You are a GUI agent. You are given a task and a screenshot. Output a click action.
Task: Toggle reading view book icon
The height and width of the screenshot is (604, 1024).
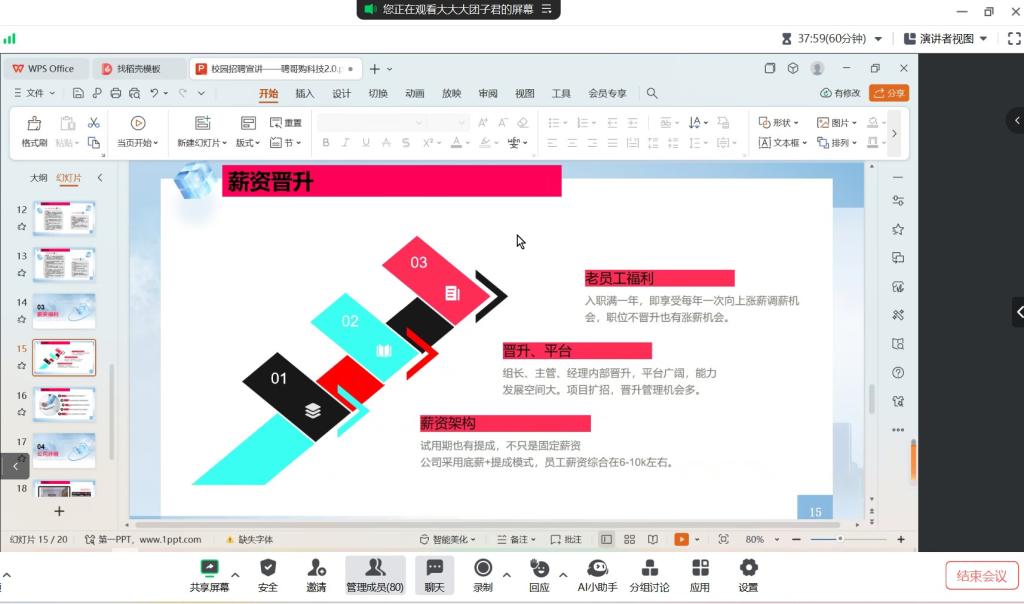pos(653,539)
